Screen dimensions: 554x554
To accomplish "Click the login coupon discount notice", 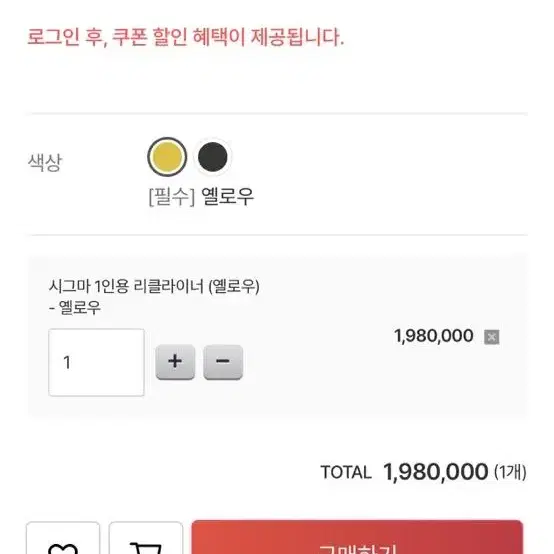I will pos(185,37).
